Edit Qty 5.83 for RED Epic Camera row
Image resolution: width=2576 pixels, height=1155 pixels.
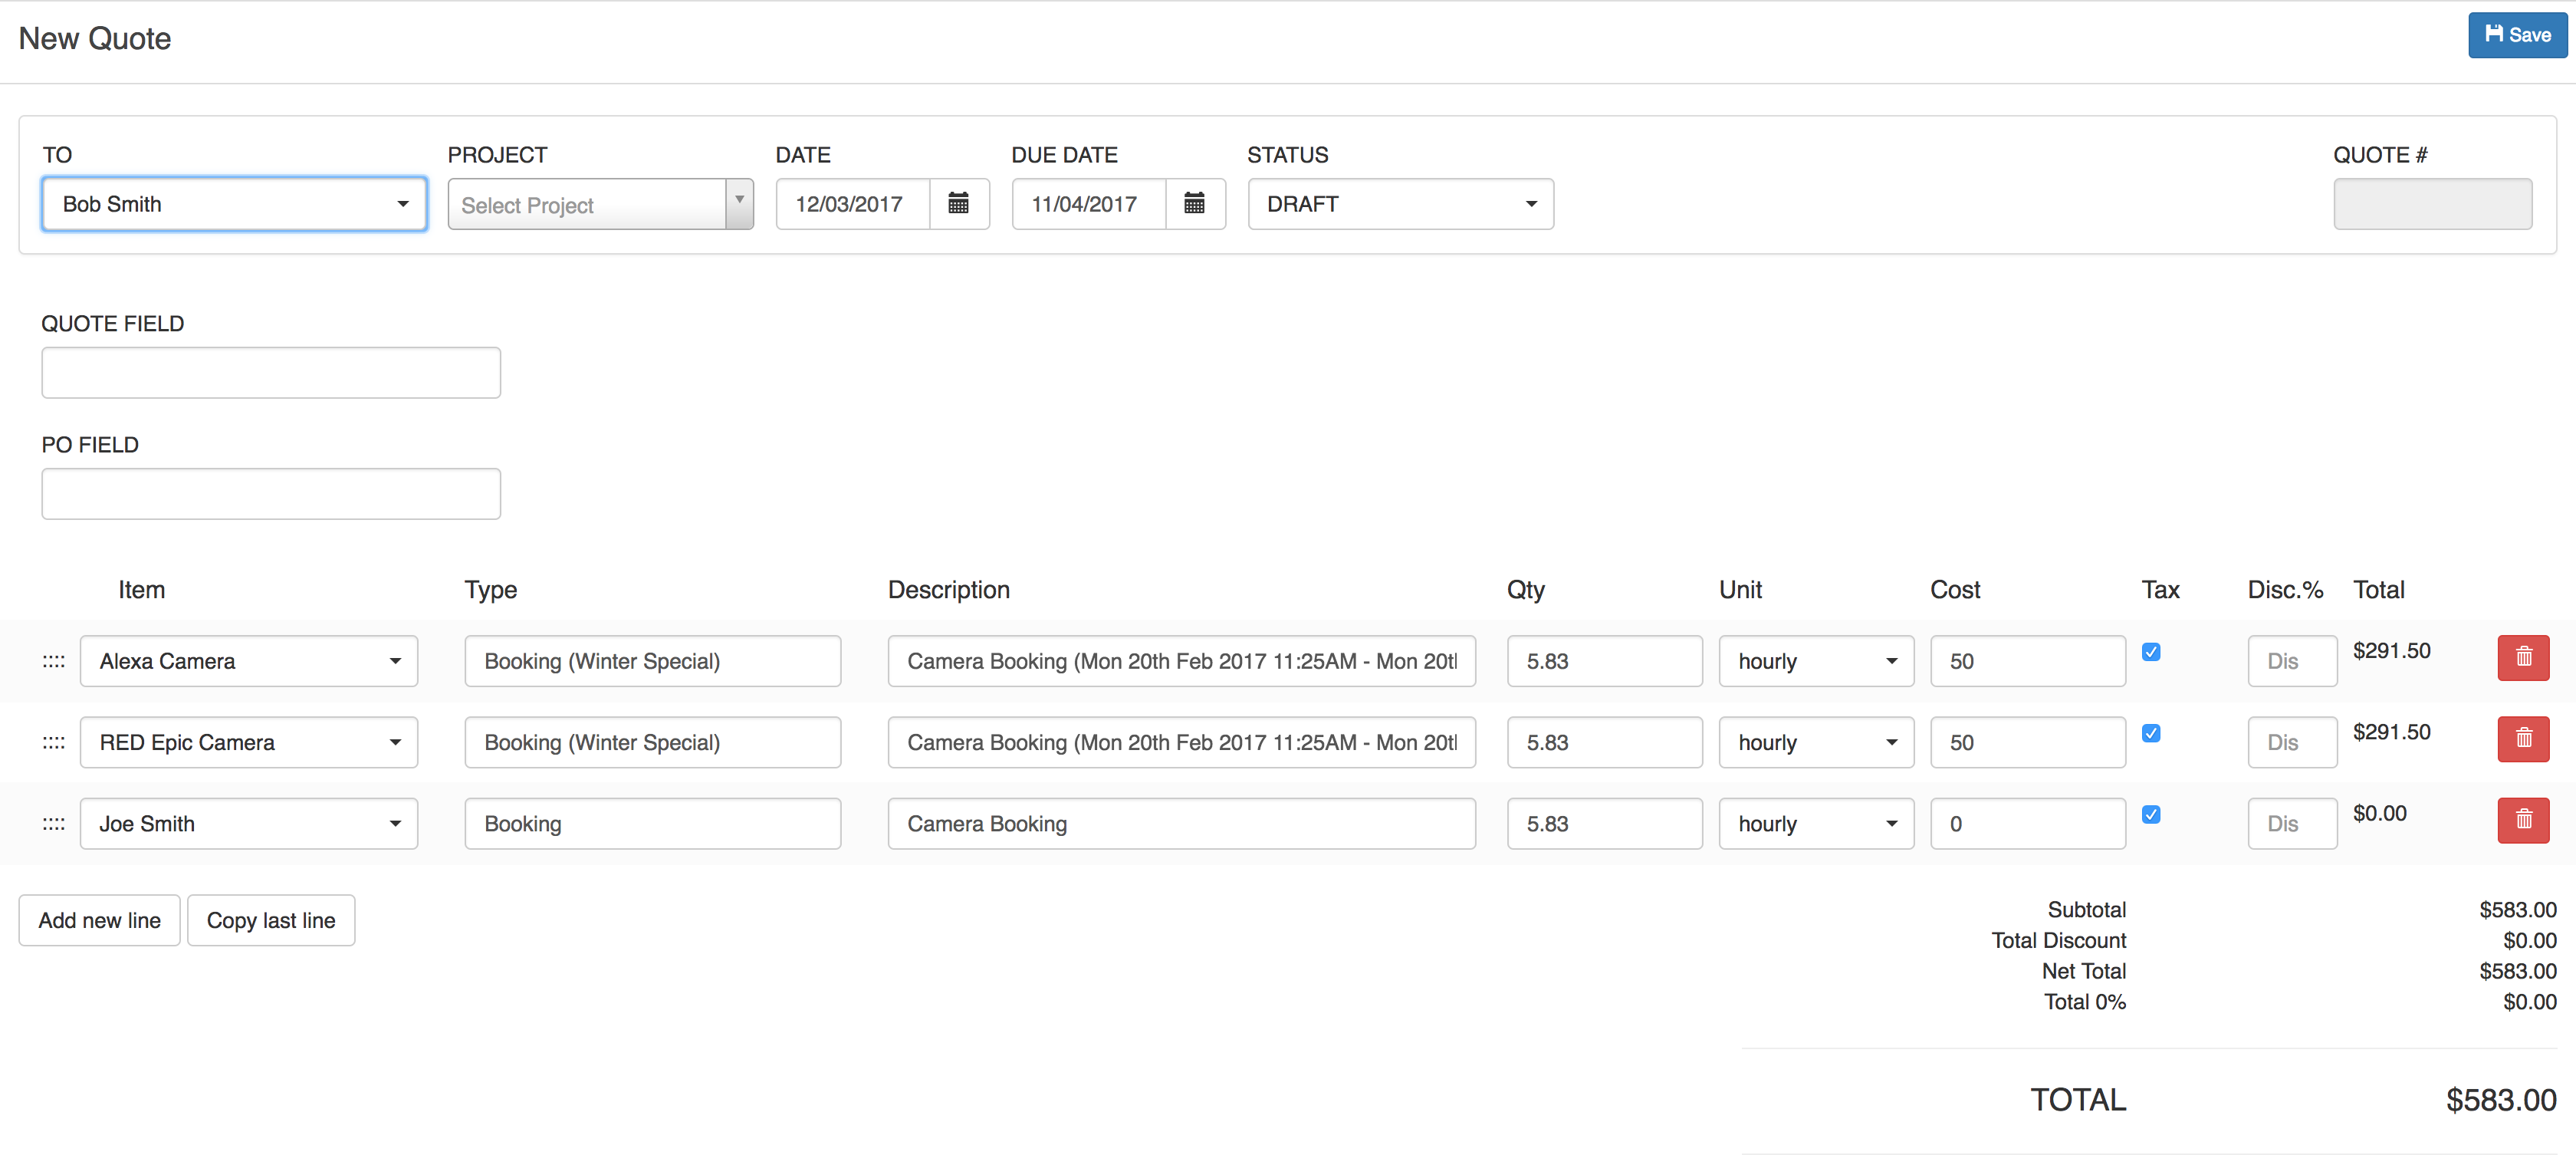[1604, 742]
